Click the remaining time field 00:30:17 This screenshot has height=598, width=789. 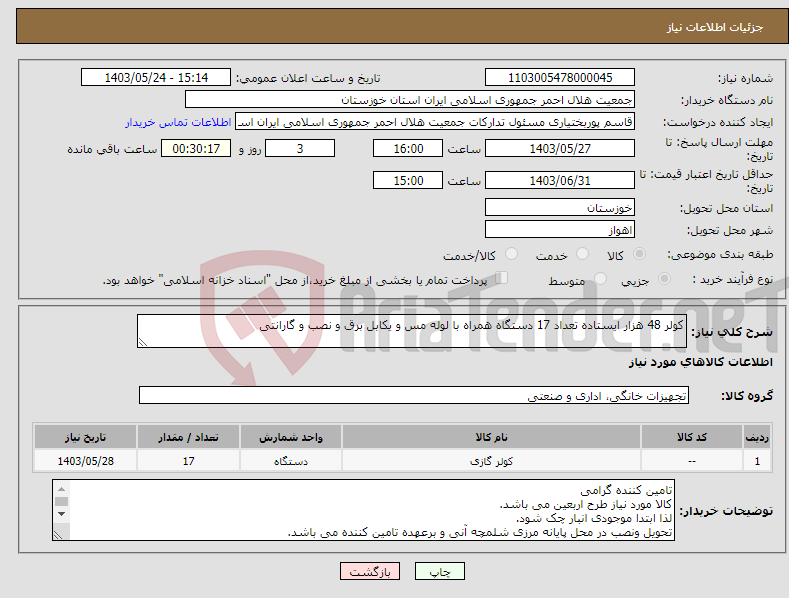tap(196, 148)
